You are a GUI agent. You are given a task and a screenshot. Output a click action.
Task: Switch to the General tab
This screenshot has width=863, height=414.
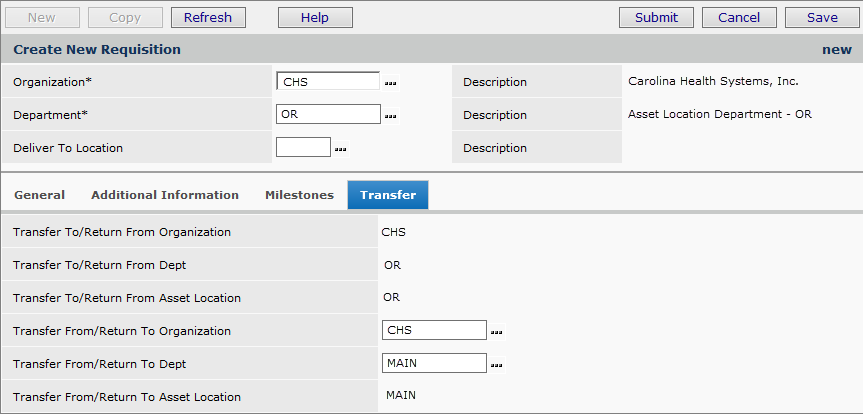[40, 195]
